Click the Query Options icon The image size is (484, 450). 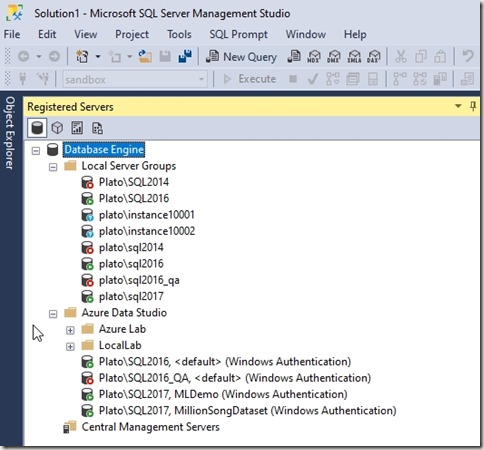(353, 79)
